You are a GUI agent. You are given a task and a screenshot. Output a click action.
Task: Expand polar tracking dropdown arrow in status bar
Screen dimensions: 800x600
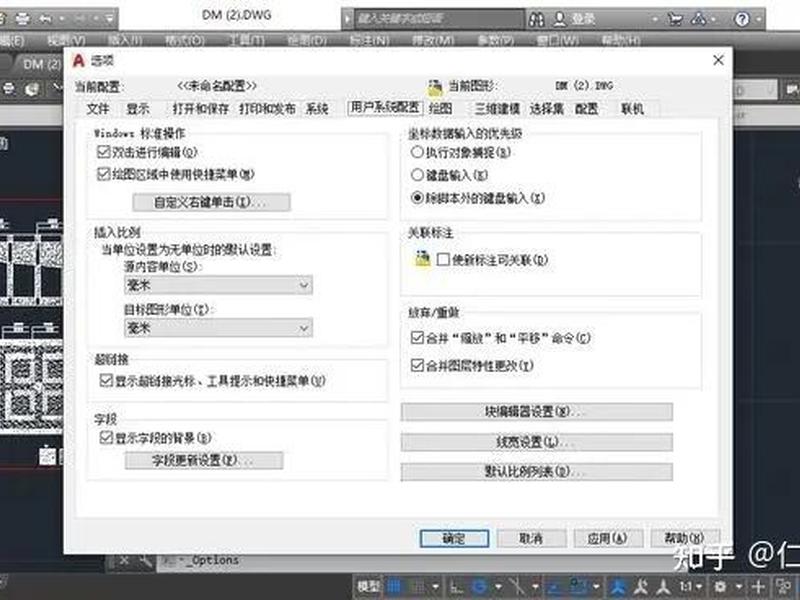497,587
